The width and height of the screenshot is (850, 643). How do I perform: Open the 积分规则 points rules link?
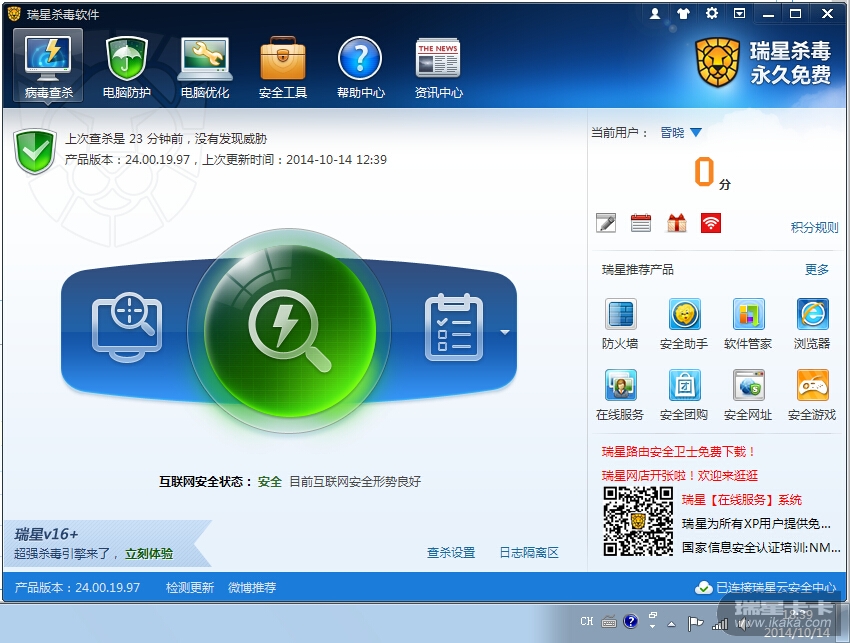(x=814, y=227)
